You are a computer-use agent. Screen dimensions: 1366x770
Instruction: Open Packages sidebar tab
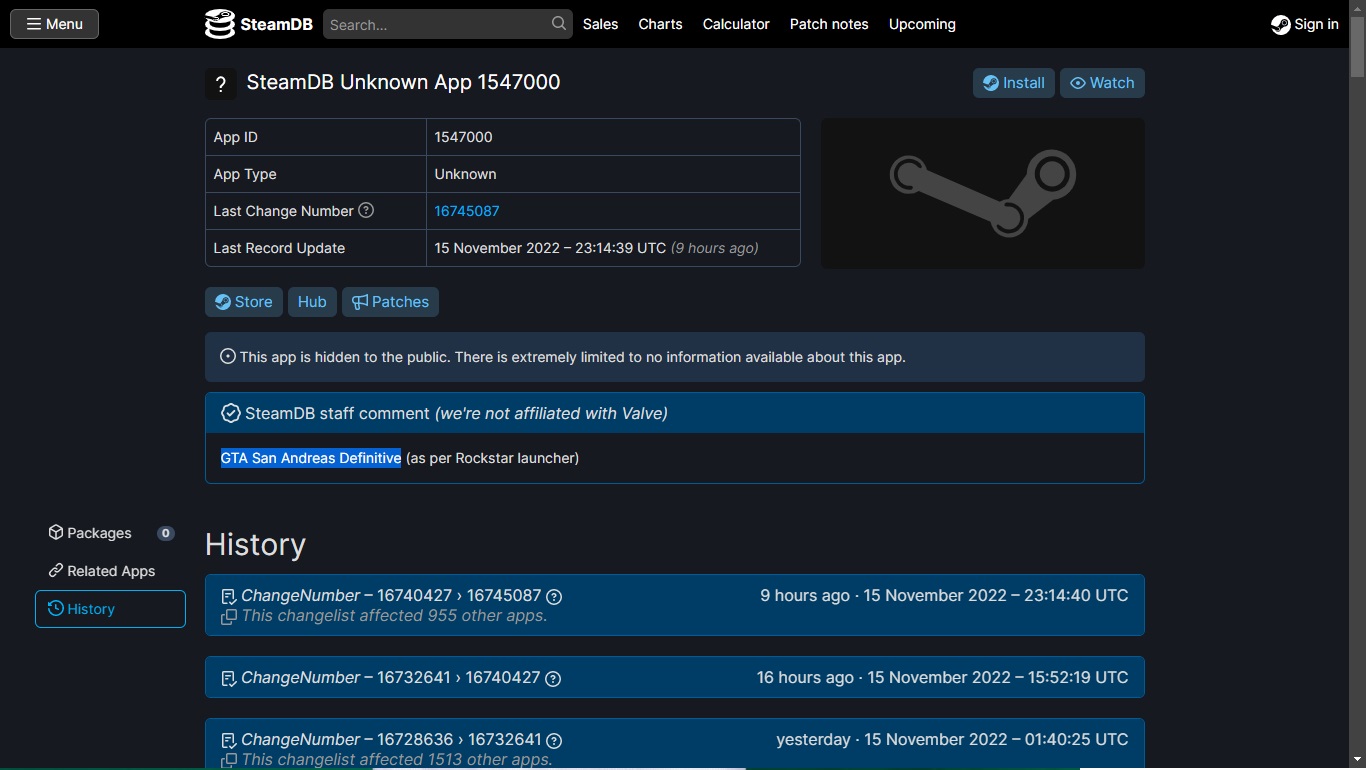(x=110, y=533)
